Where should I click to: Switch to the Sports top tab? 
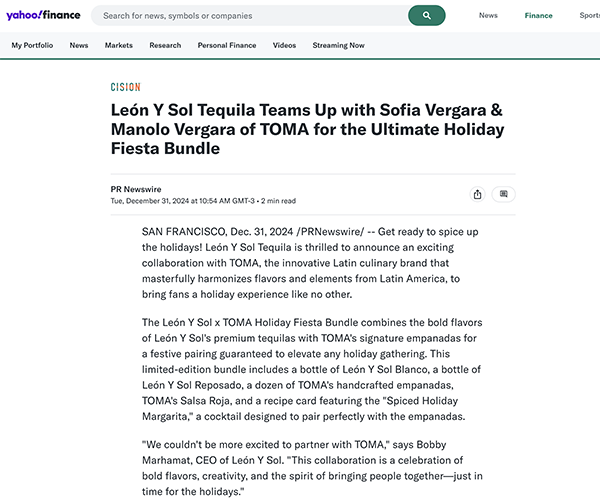point(589,16)
